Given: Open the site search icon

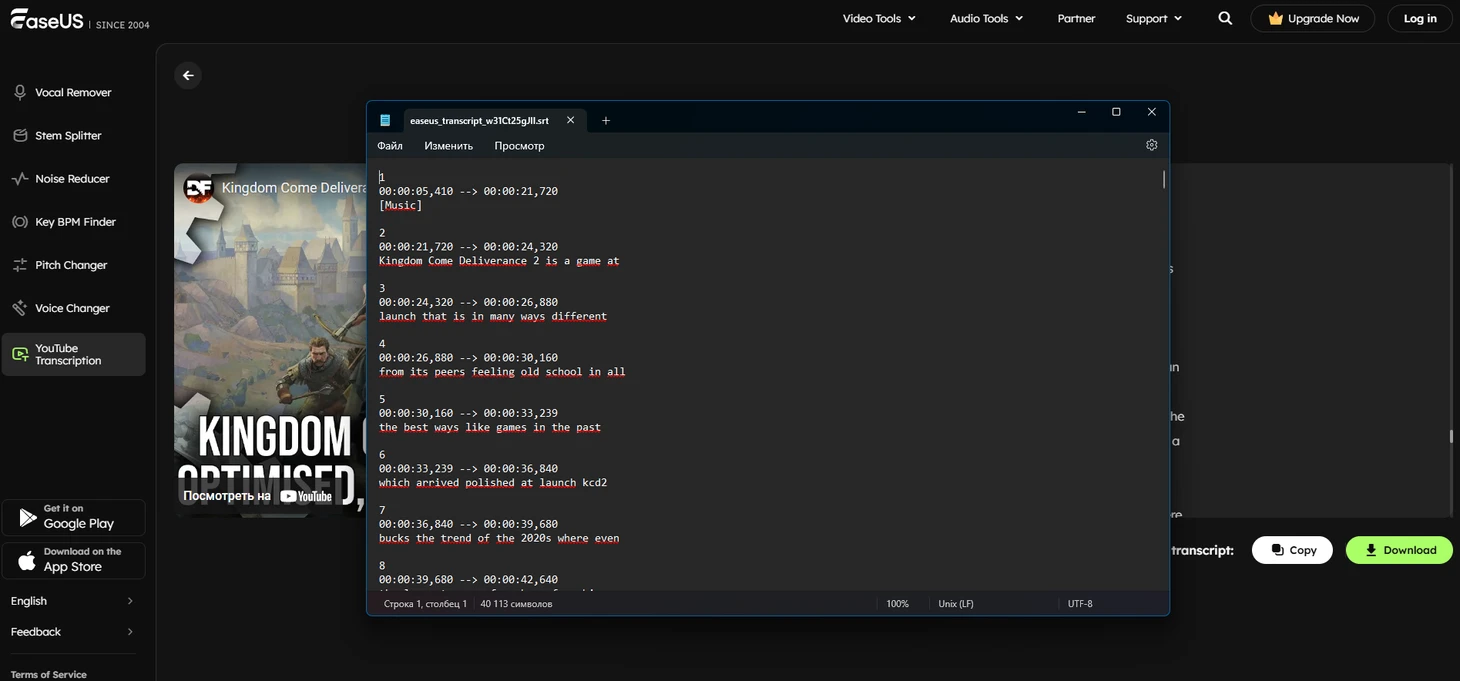Looking at the screenshot, I should pyautogui.click(x=1225, y=18).
